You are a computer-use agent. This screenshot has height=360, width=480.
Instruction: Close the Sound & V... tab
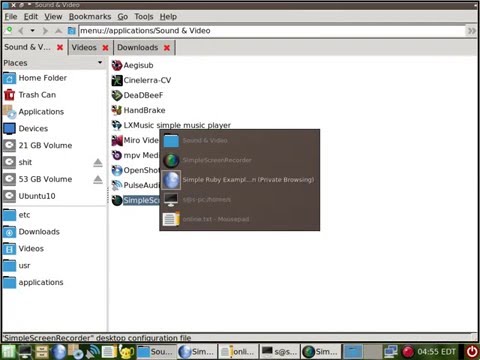coord(60,47)
